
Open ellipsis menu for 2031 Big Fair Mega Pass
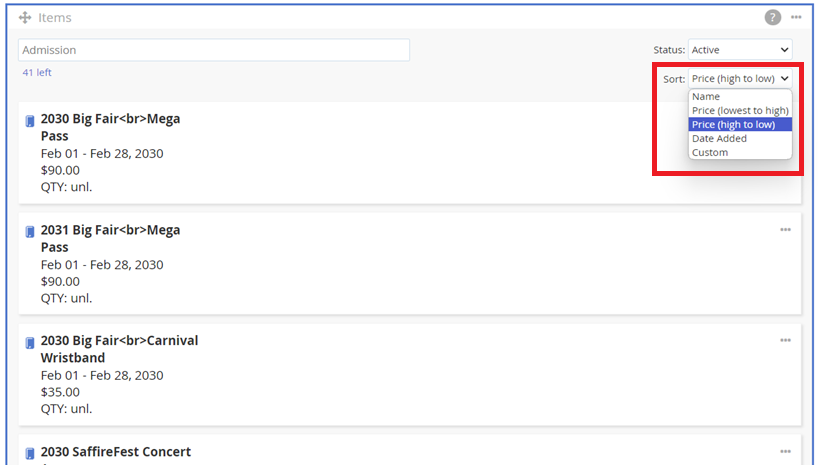coord(785,230)
